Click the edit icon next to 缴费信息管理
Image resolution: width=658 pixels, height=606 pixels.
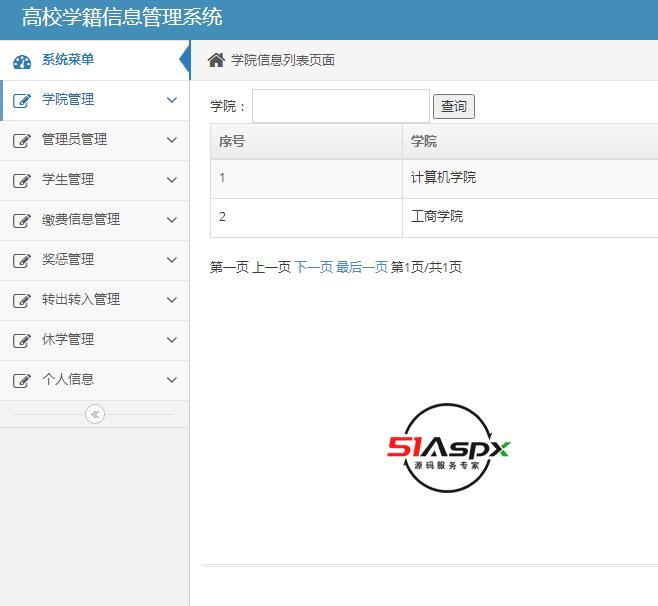(22, 220)
